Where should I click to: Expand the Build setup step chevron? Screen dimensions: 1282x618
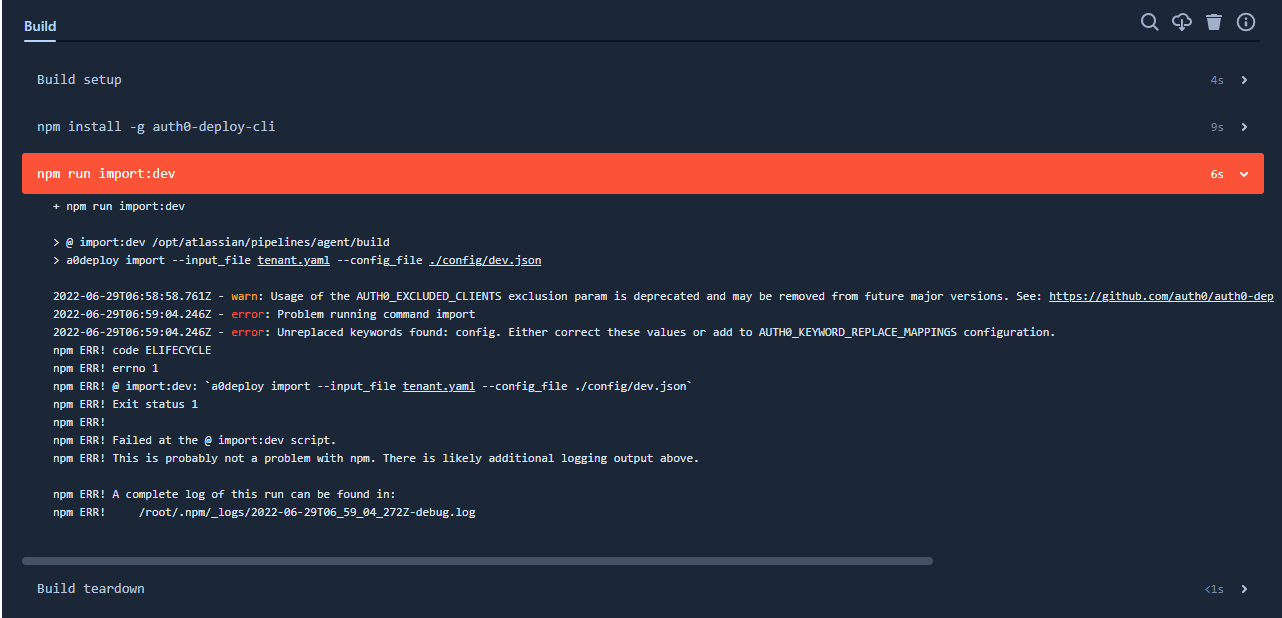(x=1244, y=80)
